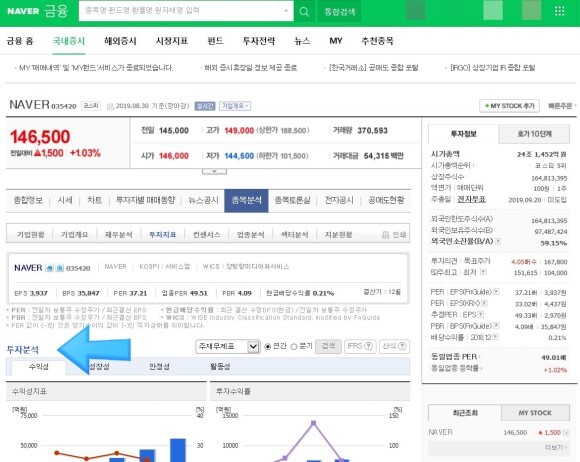Open 시장지표 menu
Screen dimensions: 580x462
click(x=172, y=41)
